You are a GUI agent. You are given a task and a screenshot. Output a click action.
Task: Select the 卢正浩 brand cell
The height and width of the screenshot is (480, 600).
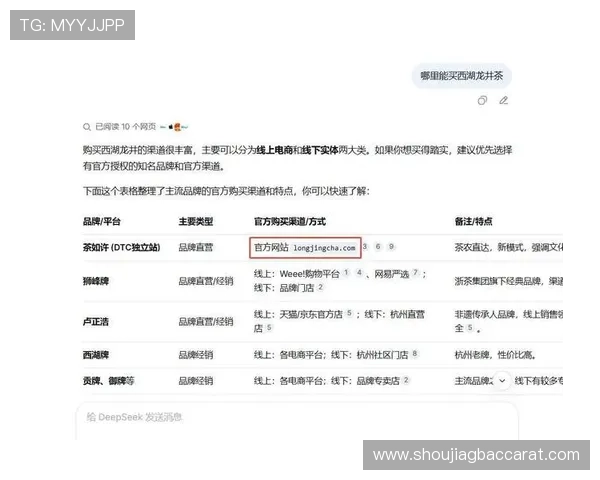[x=96, y=322]
